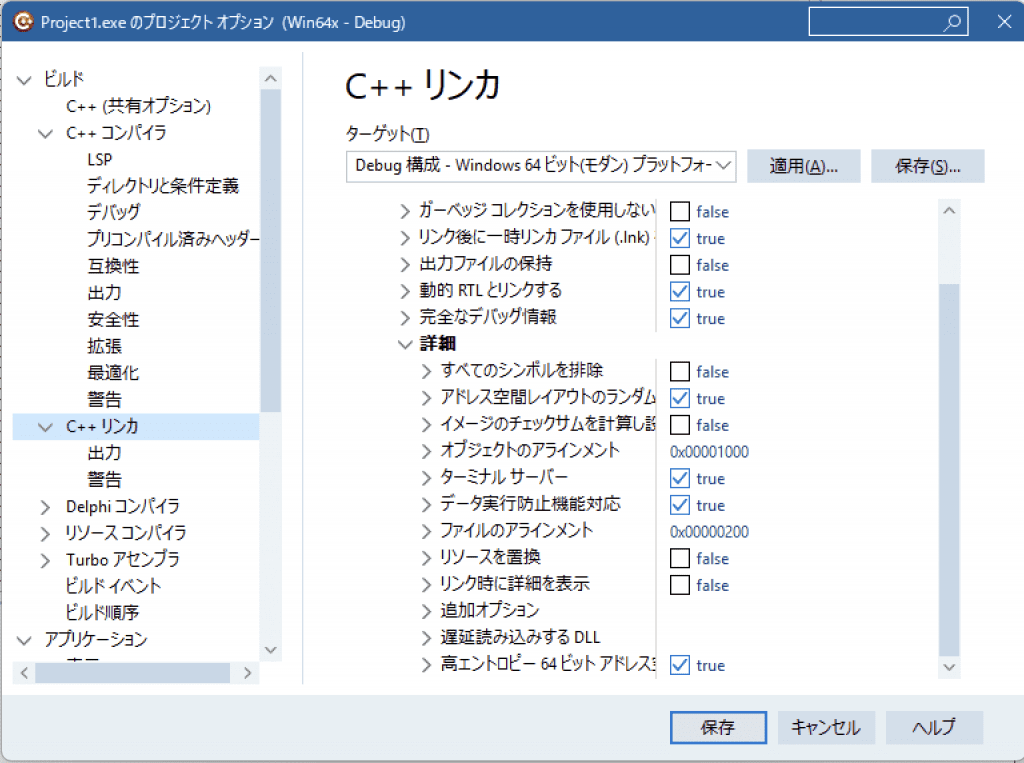
Task: Toggle データ実行防止機能対応 checkbox
Action: point(680,505)
